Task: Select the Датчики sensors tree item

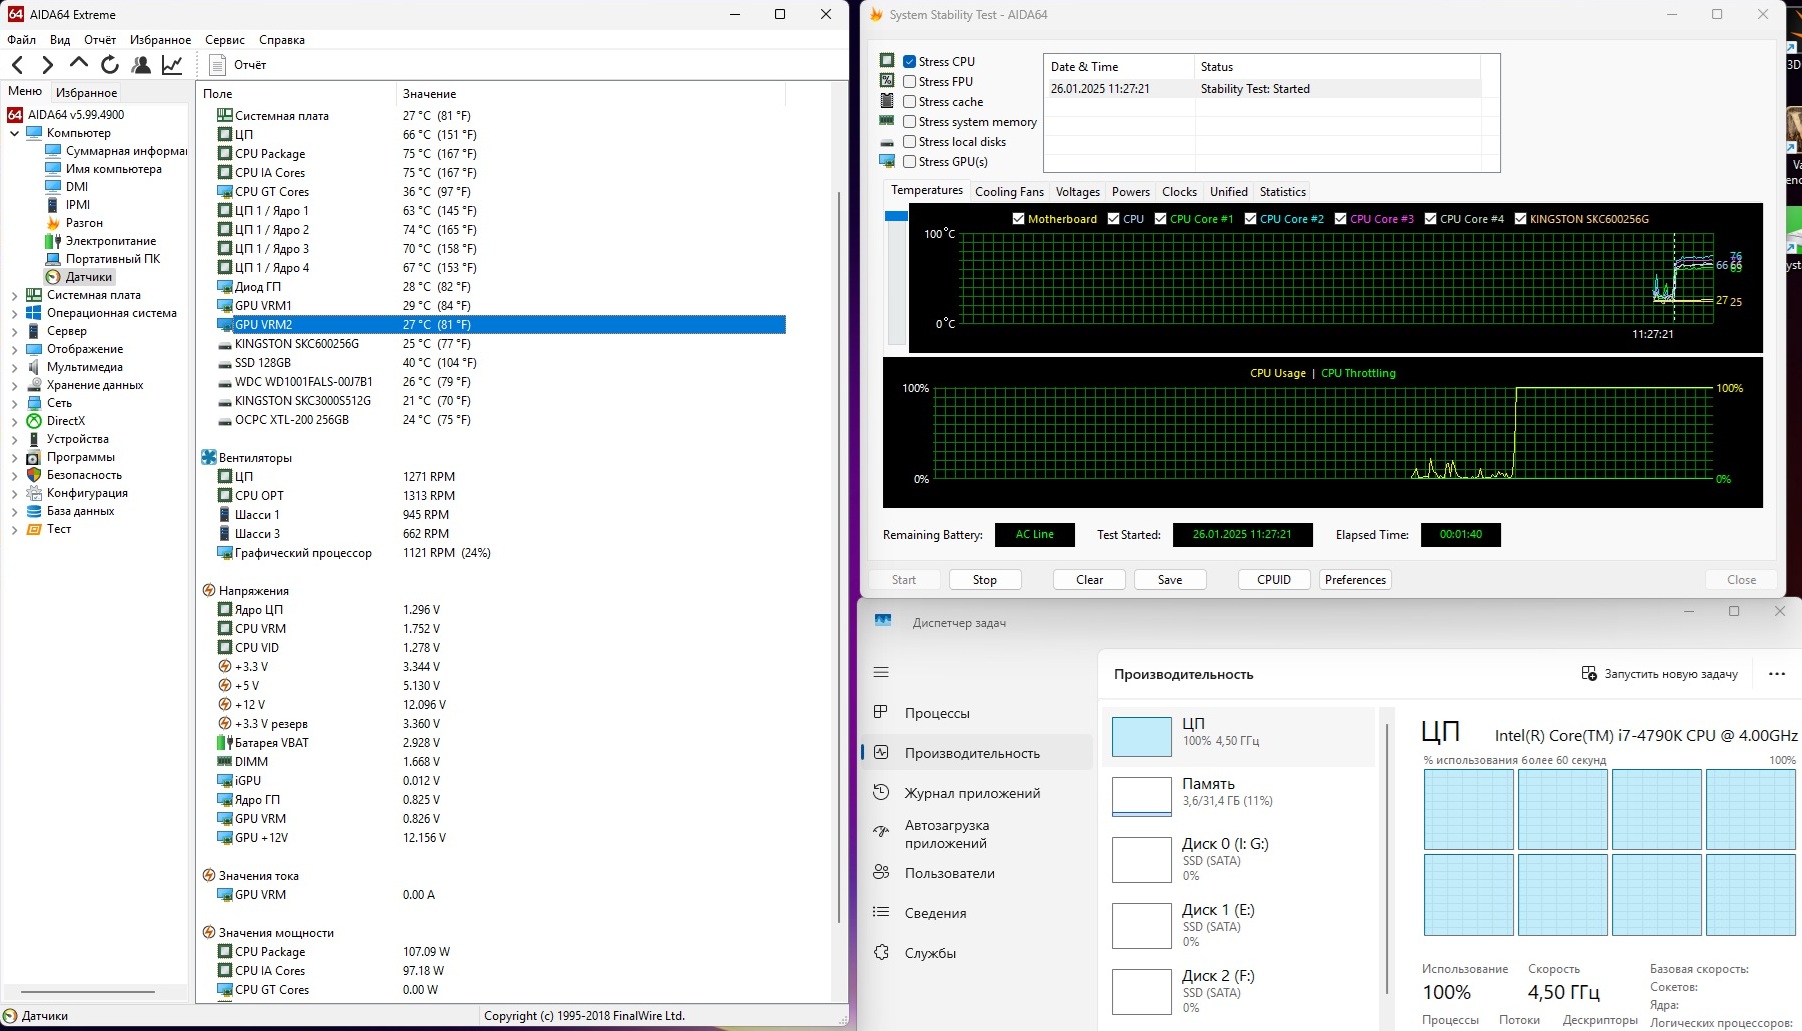Action: pyautogui.click(x=81, y=277)
